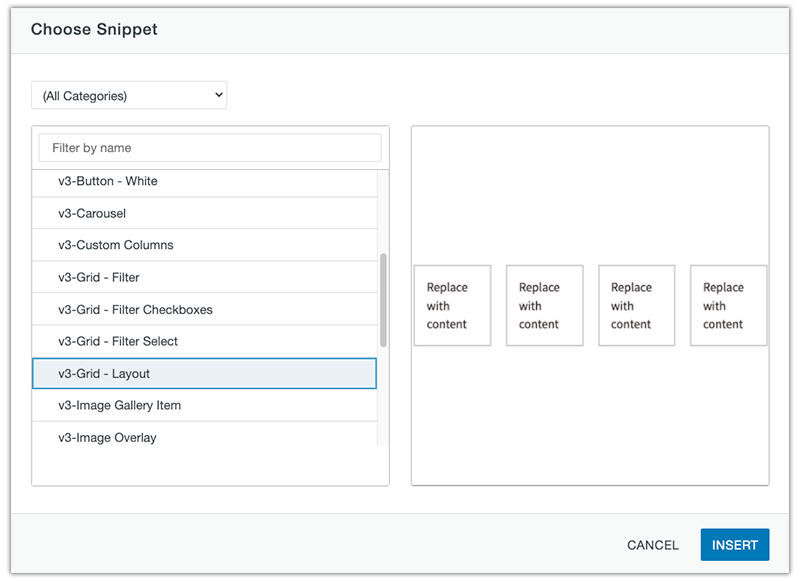Click the first Replace with content box
The image size is (800, 581).
tap(453, 306)
